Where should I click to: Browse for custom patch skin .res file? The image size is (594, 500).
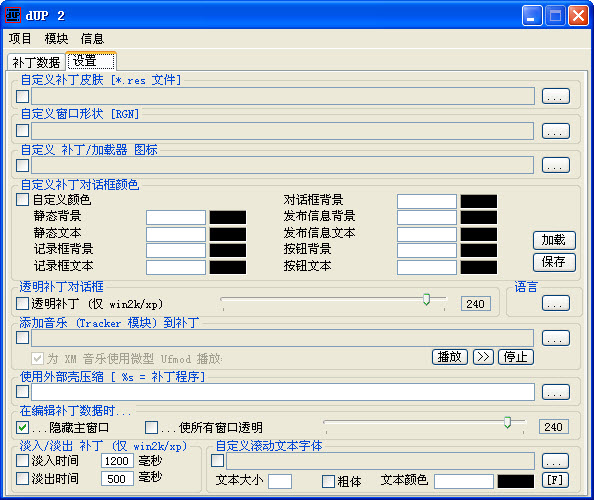556,96
